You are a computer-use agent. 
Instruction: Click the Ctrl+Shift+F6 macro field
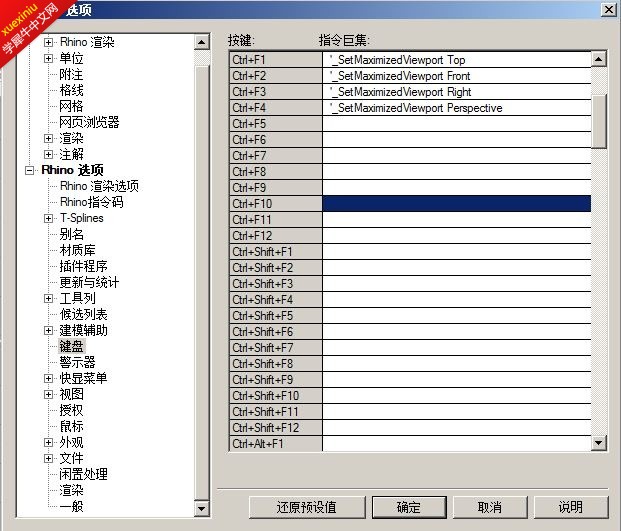(x=457, y=332)
